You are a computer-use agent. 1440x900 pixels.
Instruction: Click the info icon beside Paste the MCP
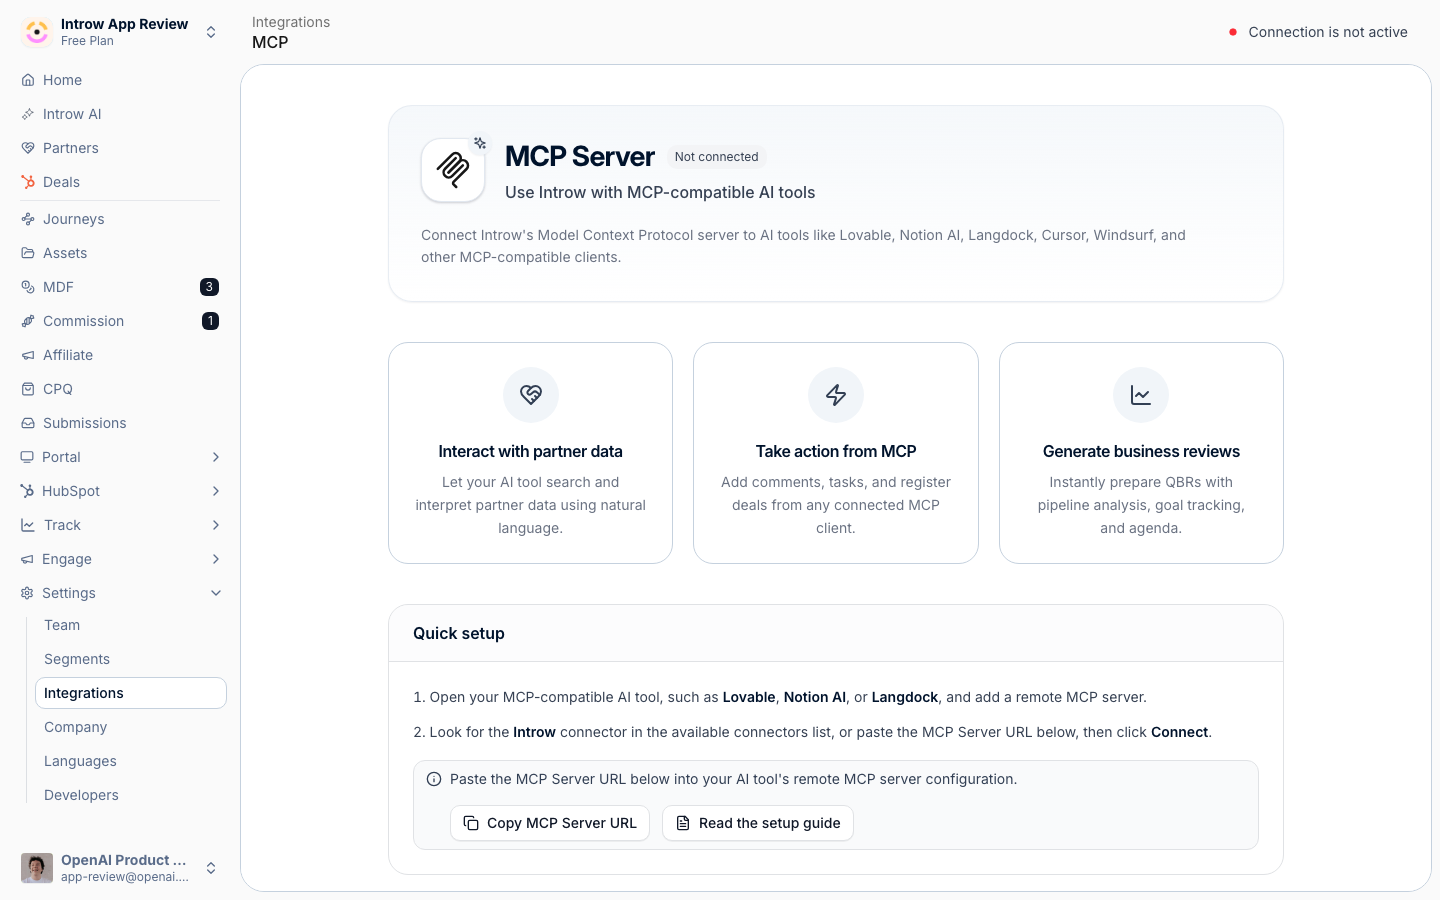click(x=434, y=779)
